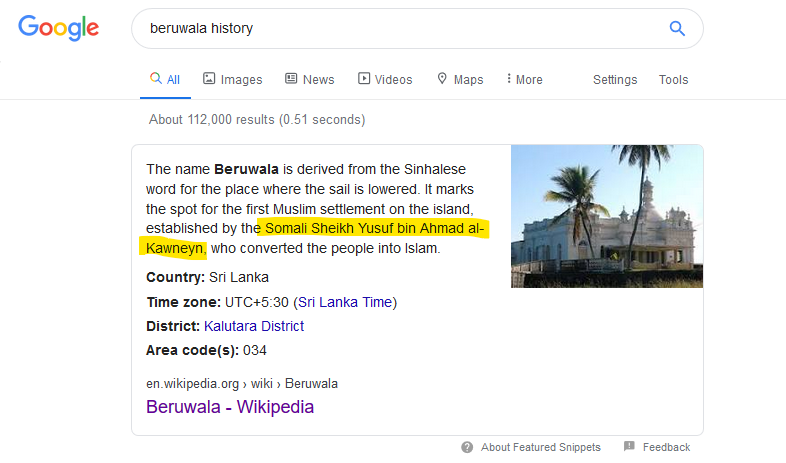
Task: Click the About Featured Snippets link
Action: point(541,447)
